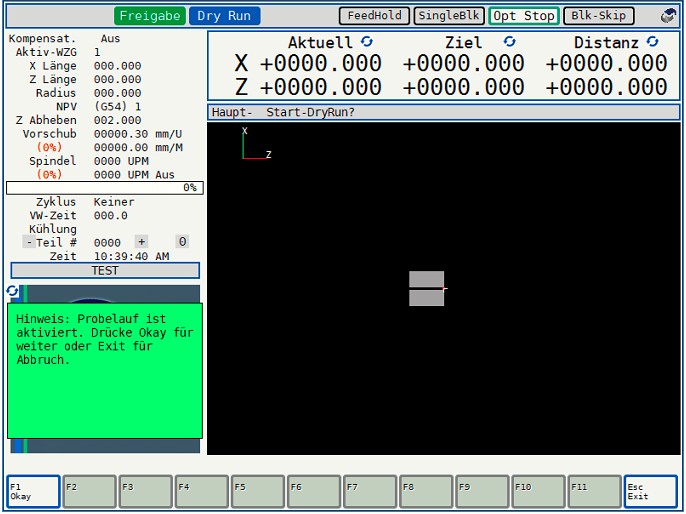686x514 pixels.
Task: Click the Teil # count 0000
Action: tap(107, 243)
